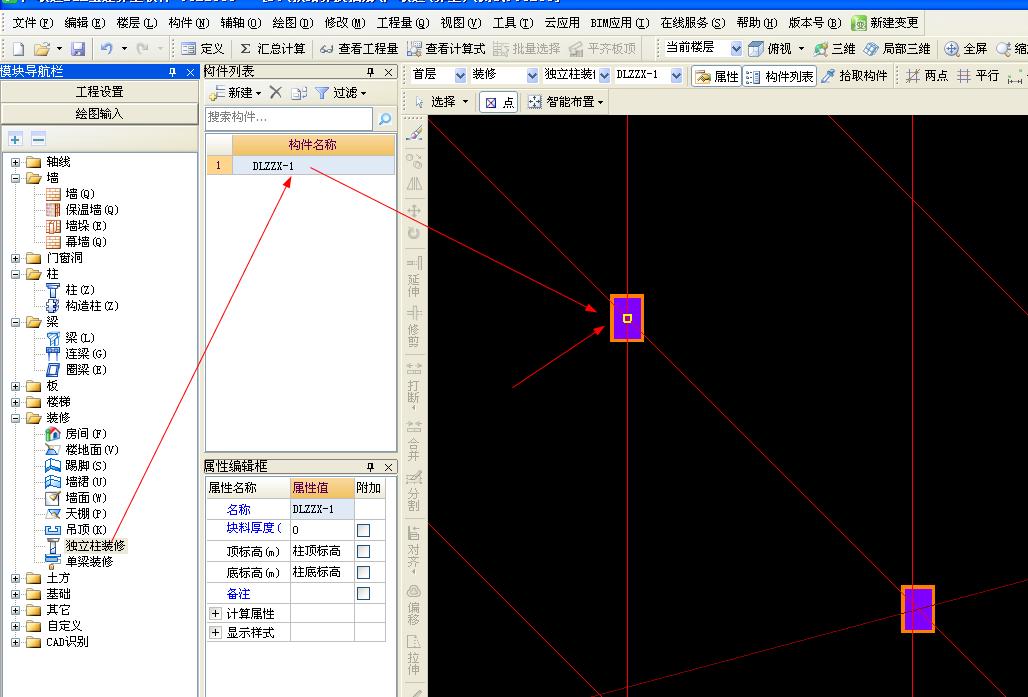The width and height of the screenshot is (1028, 697).
Task: Check the 顶标高 附加 checkbox
Action: (x=363, y=551)
